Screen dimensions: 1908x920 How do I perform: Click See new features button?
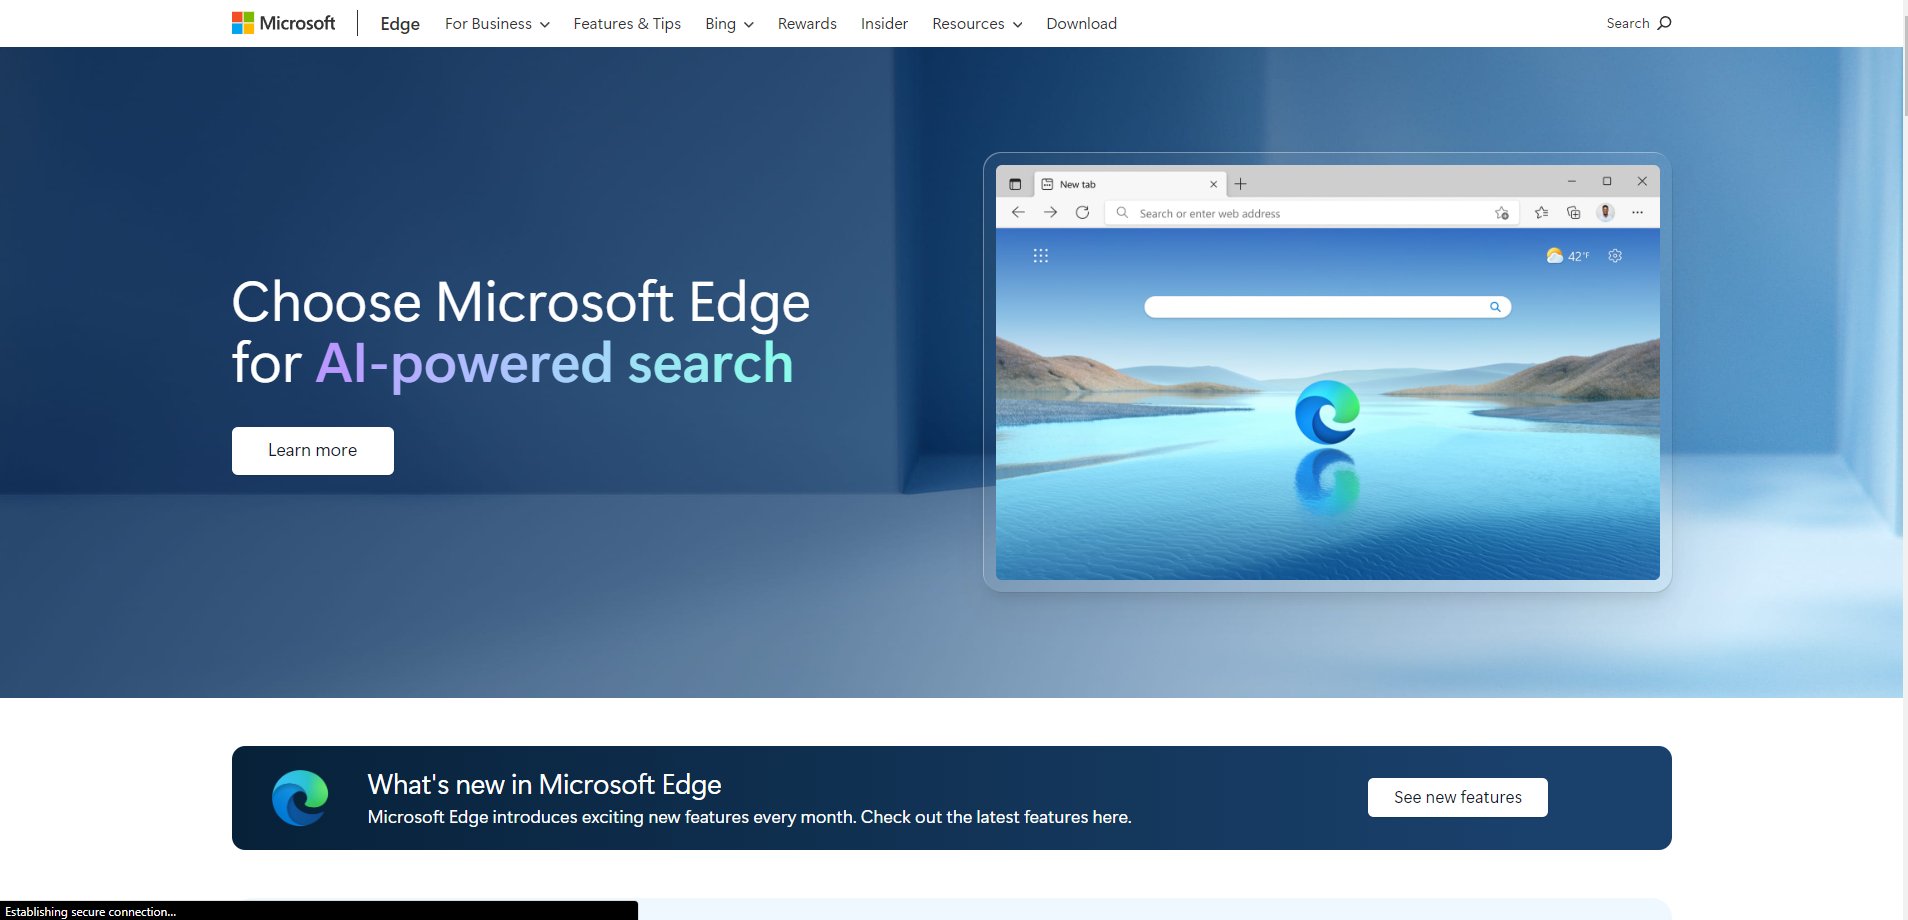click(1457, 797)
